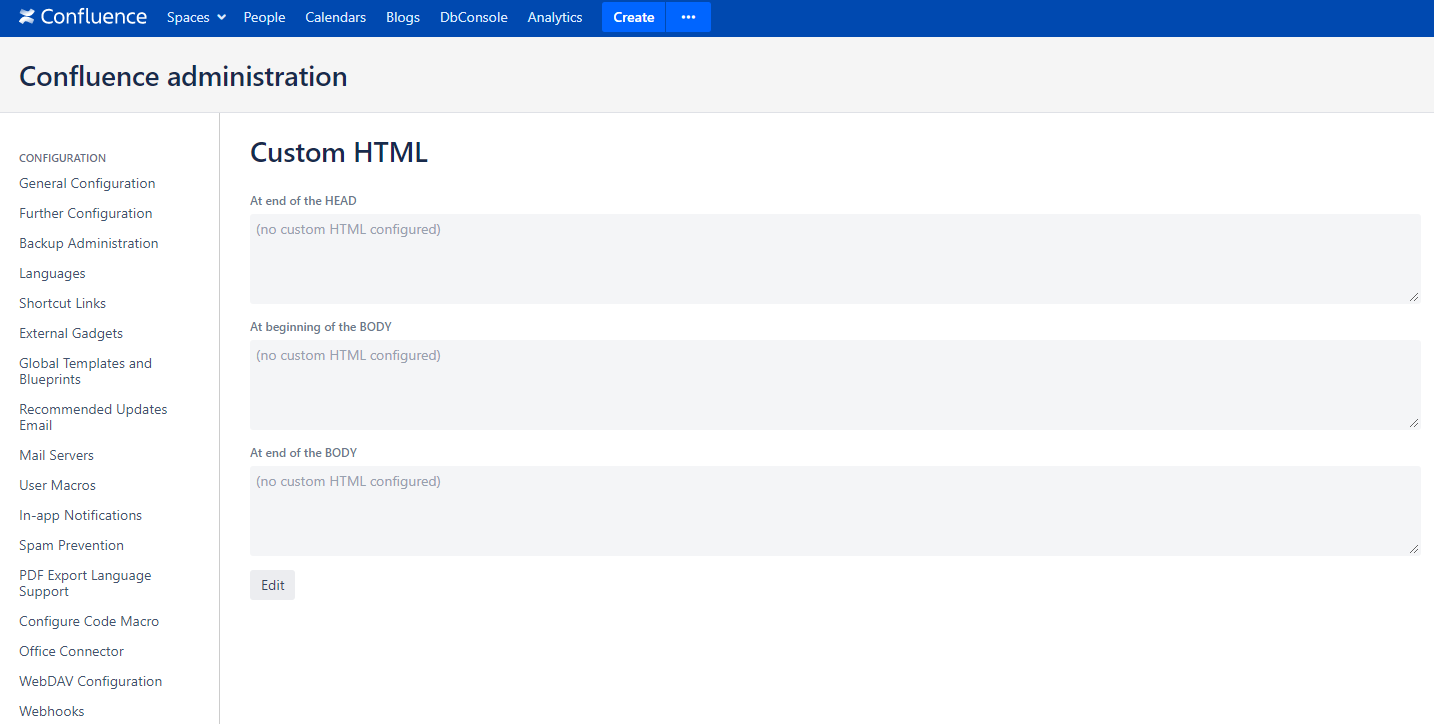The width and height of the screenshot is (1434, 724).
Task: Click resize handle of the HEAD text area
Action: pos(1414,297)
